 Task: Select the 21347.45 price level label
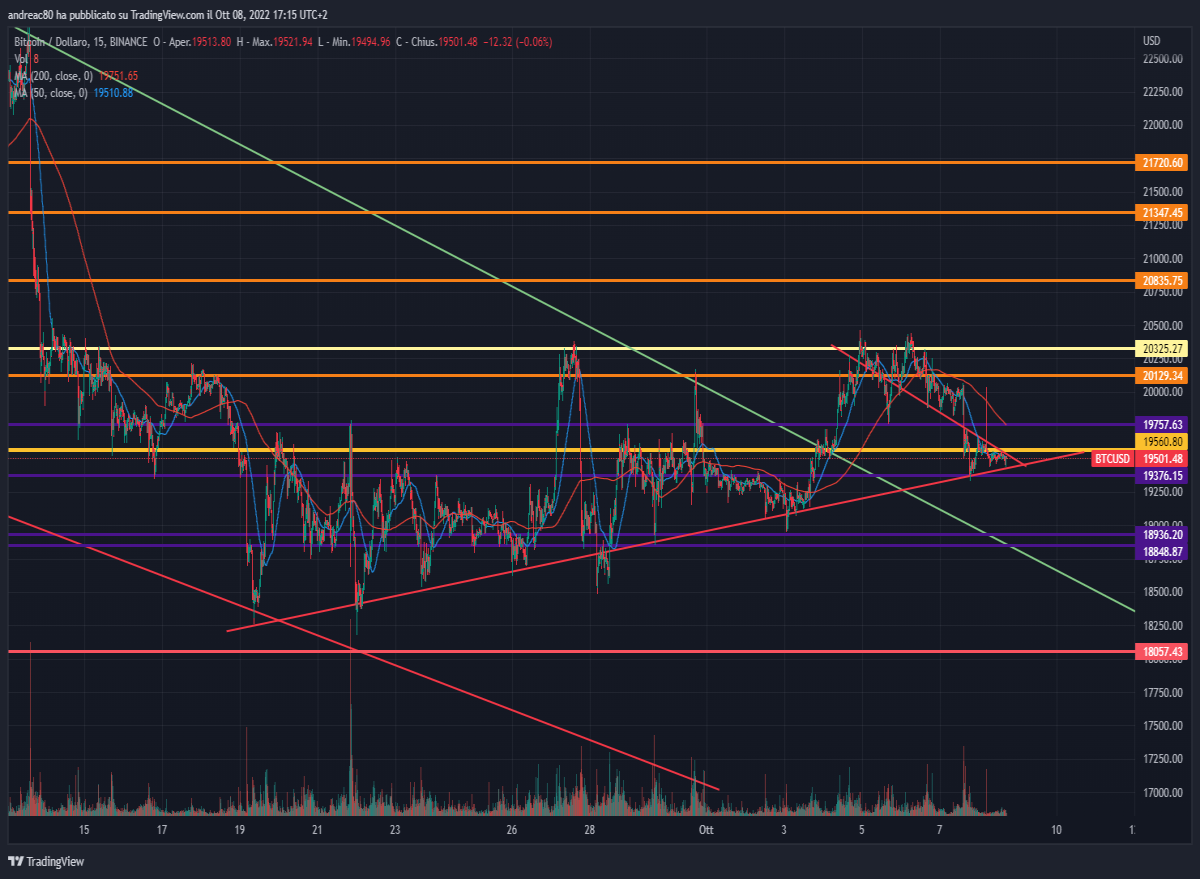tap(1163, 213)
